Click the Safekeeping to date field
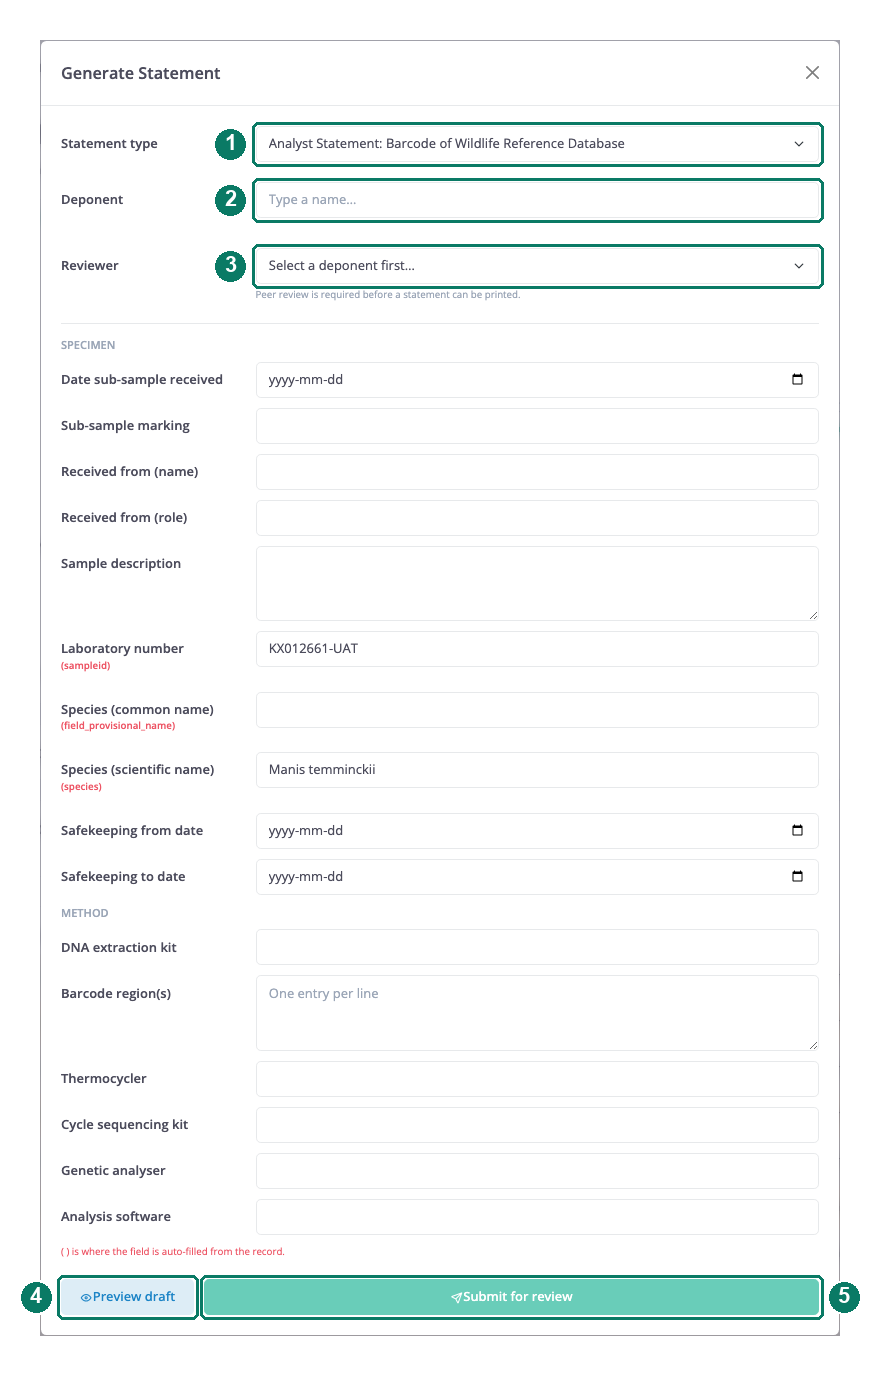 click(x=537, y=877)
